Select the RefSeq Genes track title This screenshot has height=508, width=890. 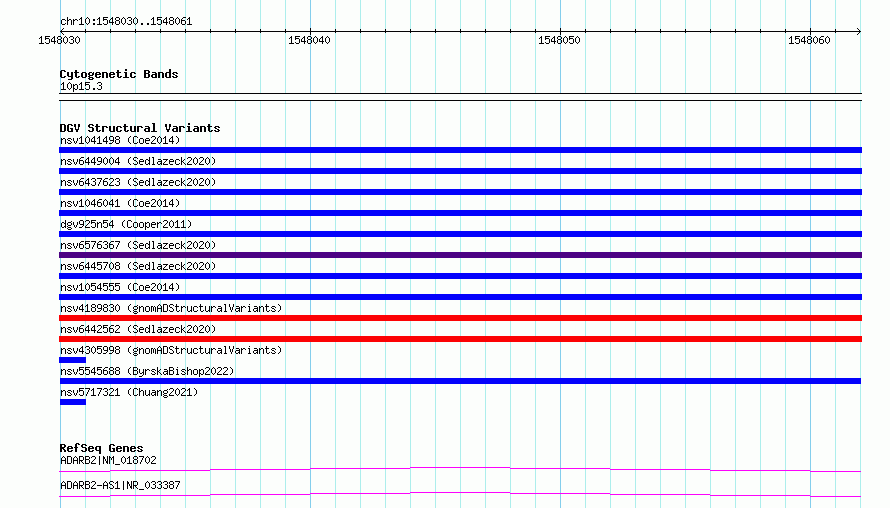pyautogui.click(x=101, y=448)
